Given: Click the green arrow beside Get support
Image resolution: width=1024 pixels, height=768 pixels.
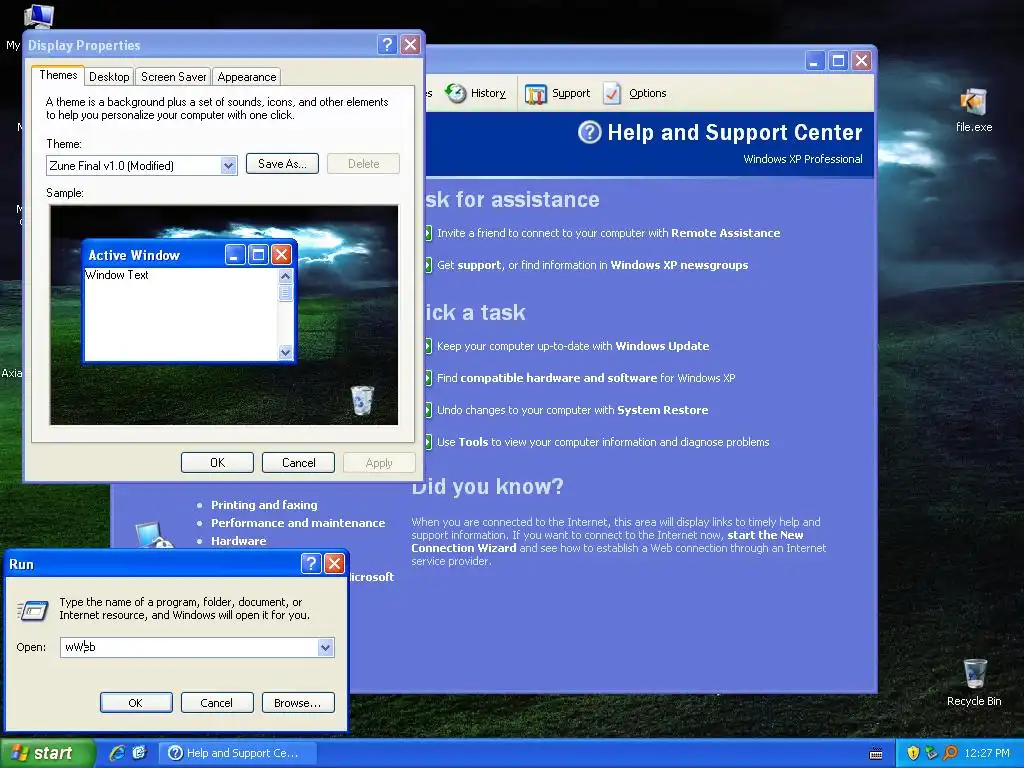Looking at the screenshot, I should [428, 265].
